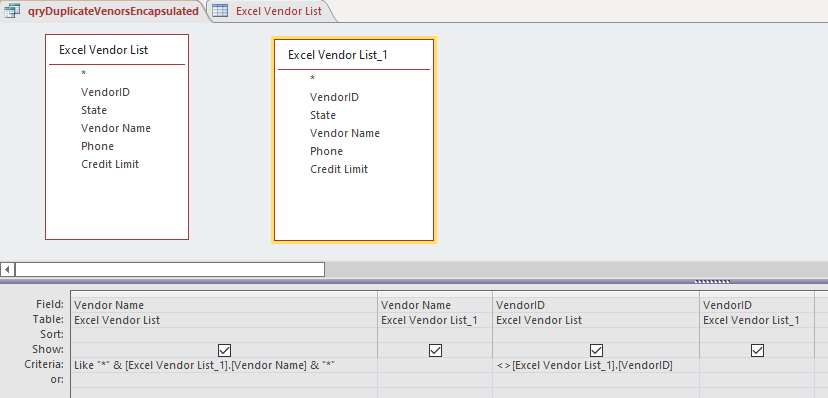Screen dimensions: 828x398
Task: Select asterisk field in Excel Vendor List_1
Action: click(x=313, y=79)
